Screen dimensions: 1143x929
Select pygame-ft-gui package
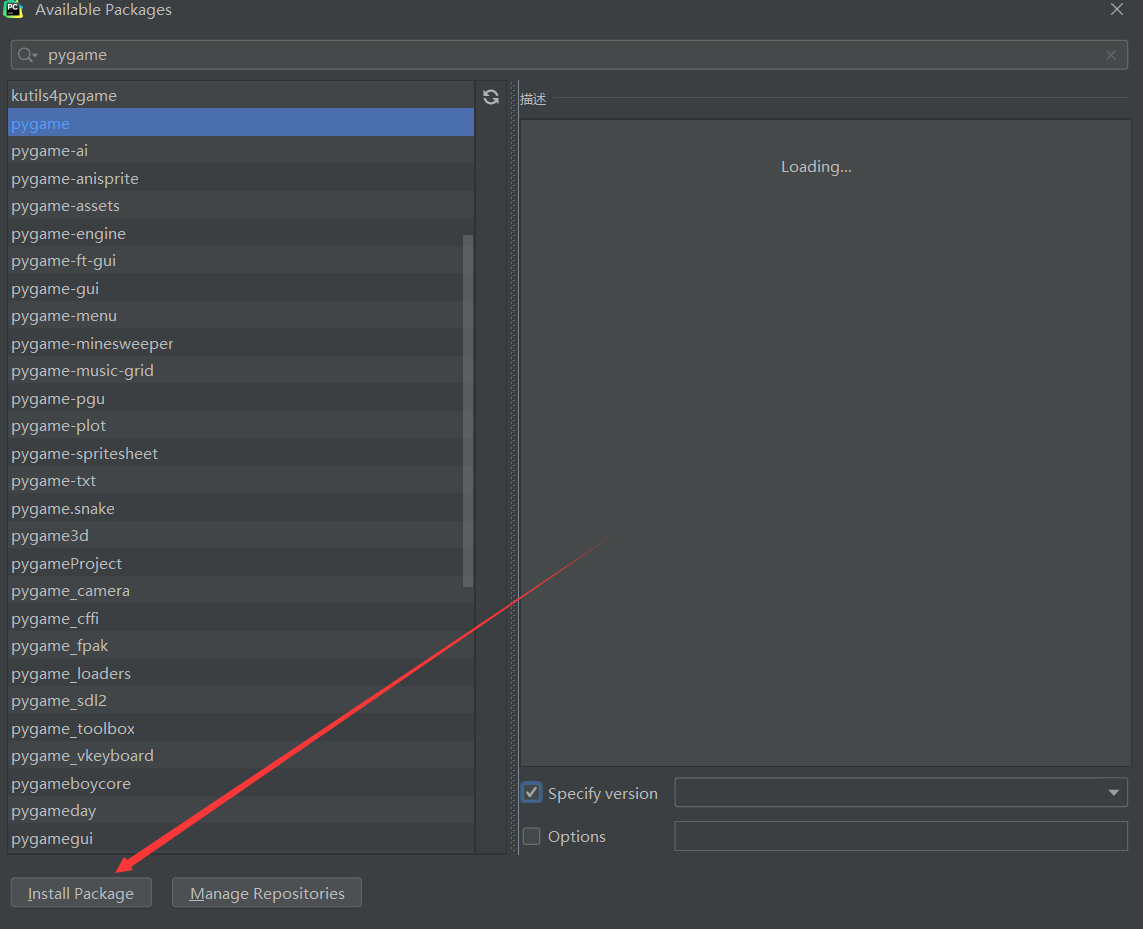pos(241,261)
